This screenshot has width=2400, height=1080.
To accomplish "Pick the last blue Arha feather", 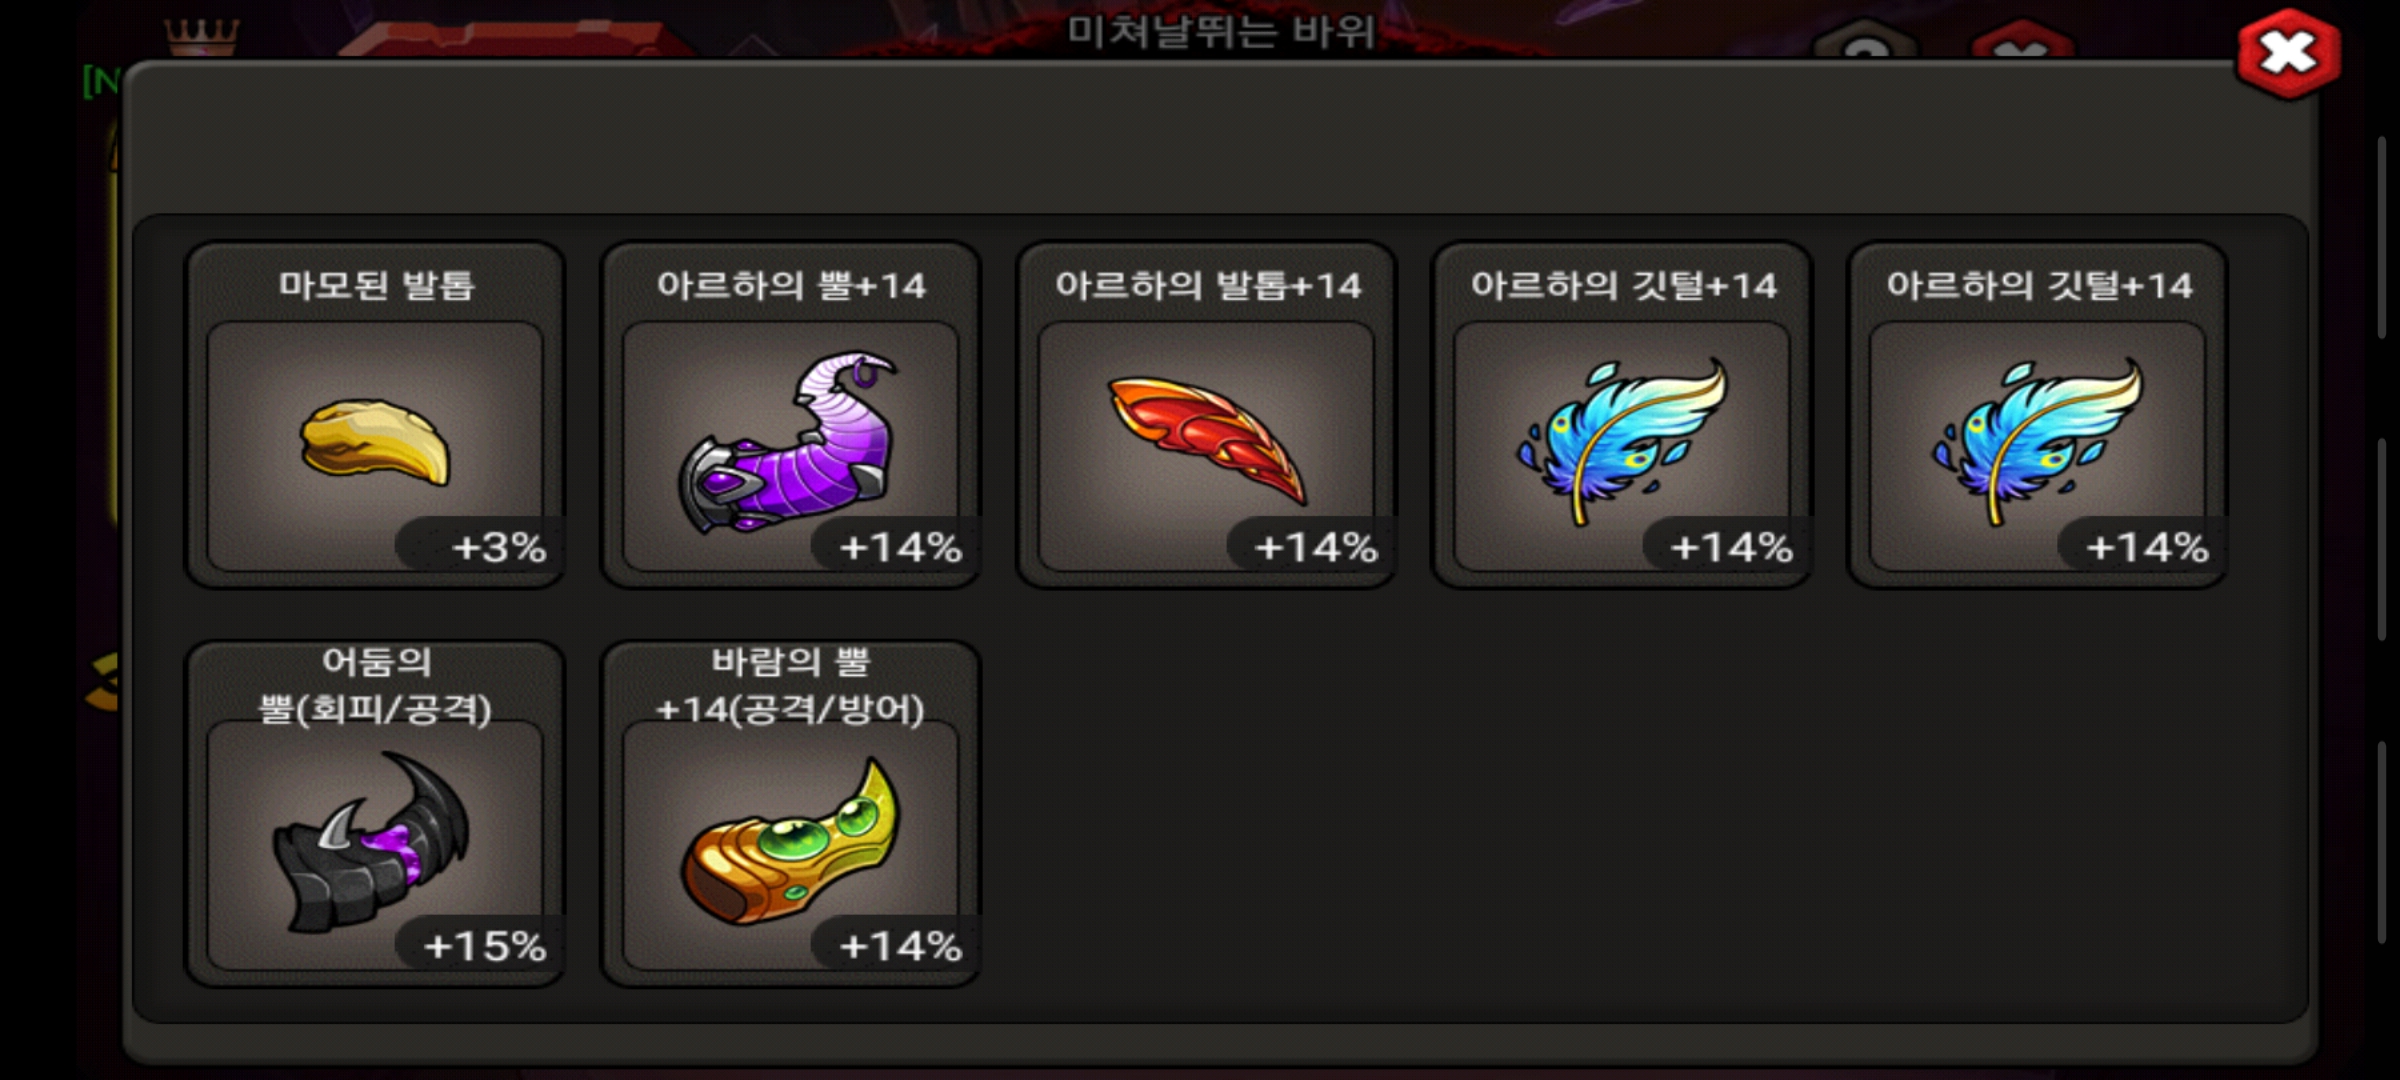I will pyautogui.click(x=2038, y=440).
